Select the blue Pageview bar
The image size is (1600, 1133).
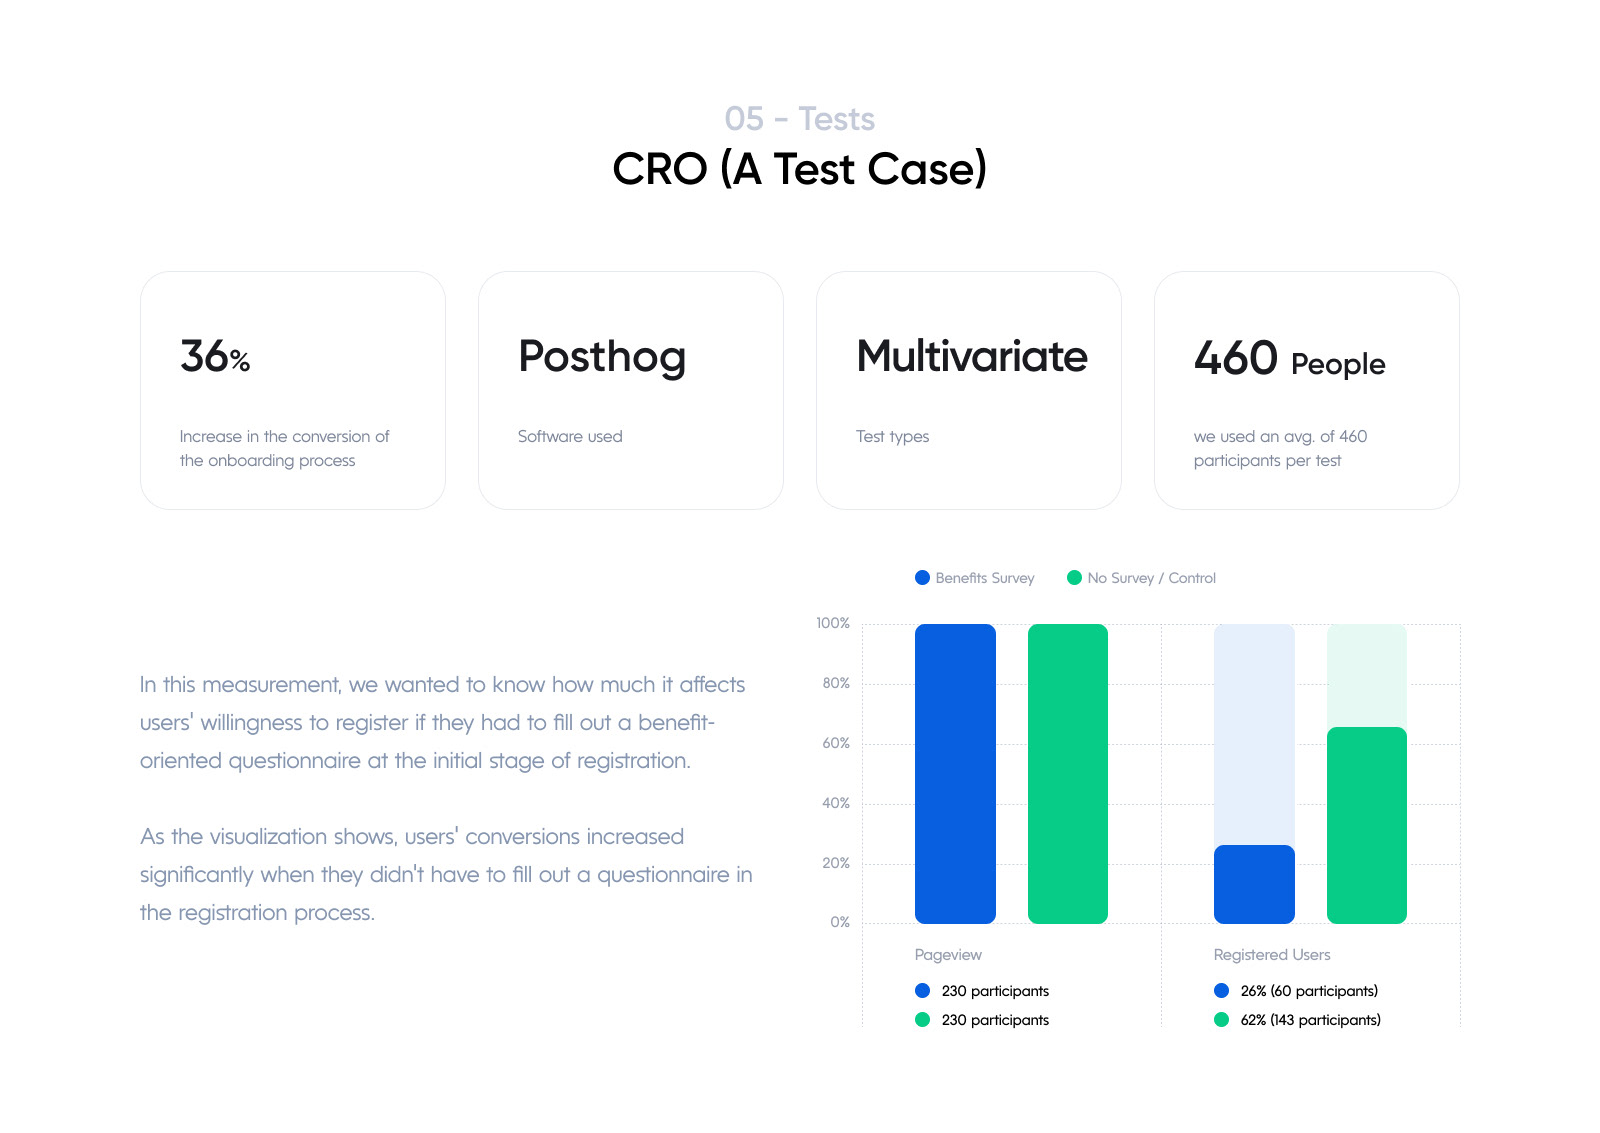pyautogui.click(x=955, y=774)
